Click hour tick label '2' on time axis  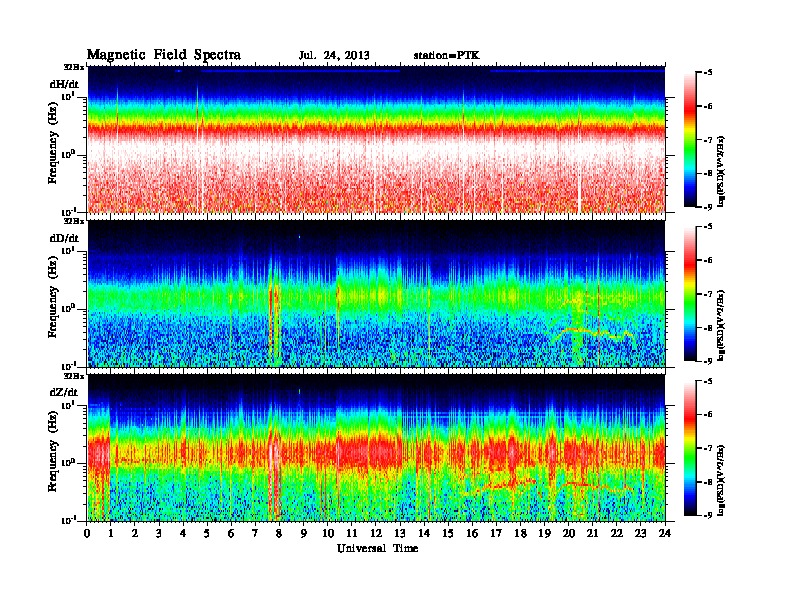[135, 533]
